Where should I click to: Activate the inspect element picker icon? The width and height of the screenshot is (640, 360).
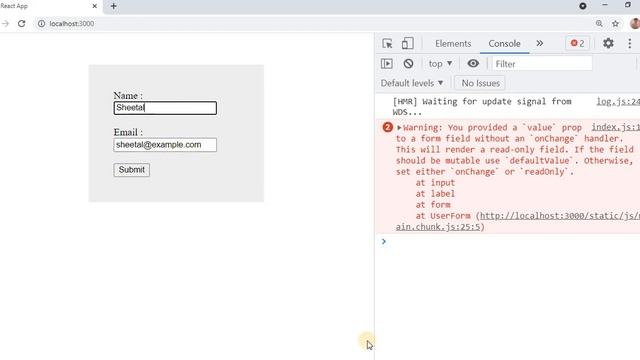tap(387, 43)
